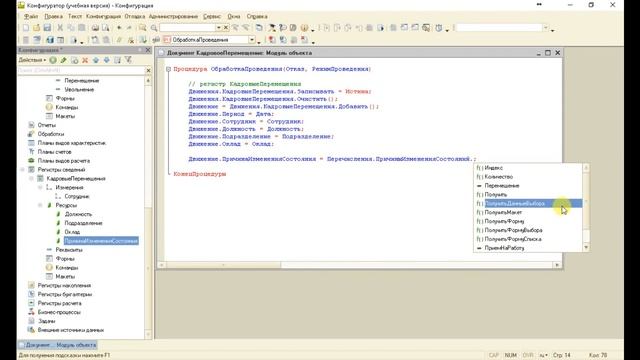
Task: Click the Move down arrow in Configuration panel
Action: tap(107, 60)
